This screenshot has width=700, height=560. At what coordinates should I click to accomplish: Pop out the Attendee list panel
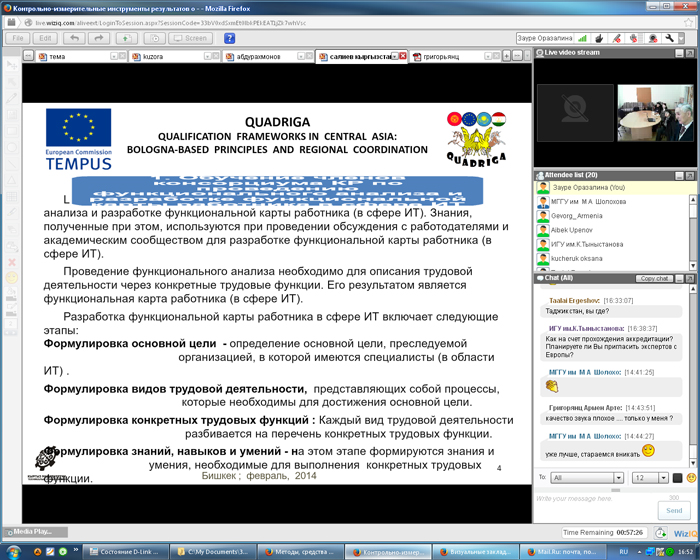(690, 176)
